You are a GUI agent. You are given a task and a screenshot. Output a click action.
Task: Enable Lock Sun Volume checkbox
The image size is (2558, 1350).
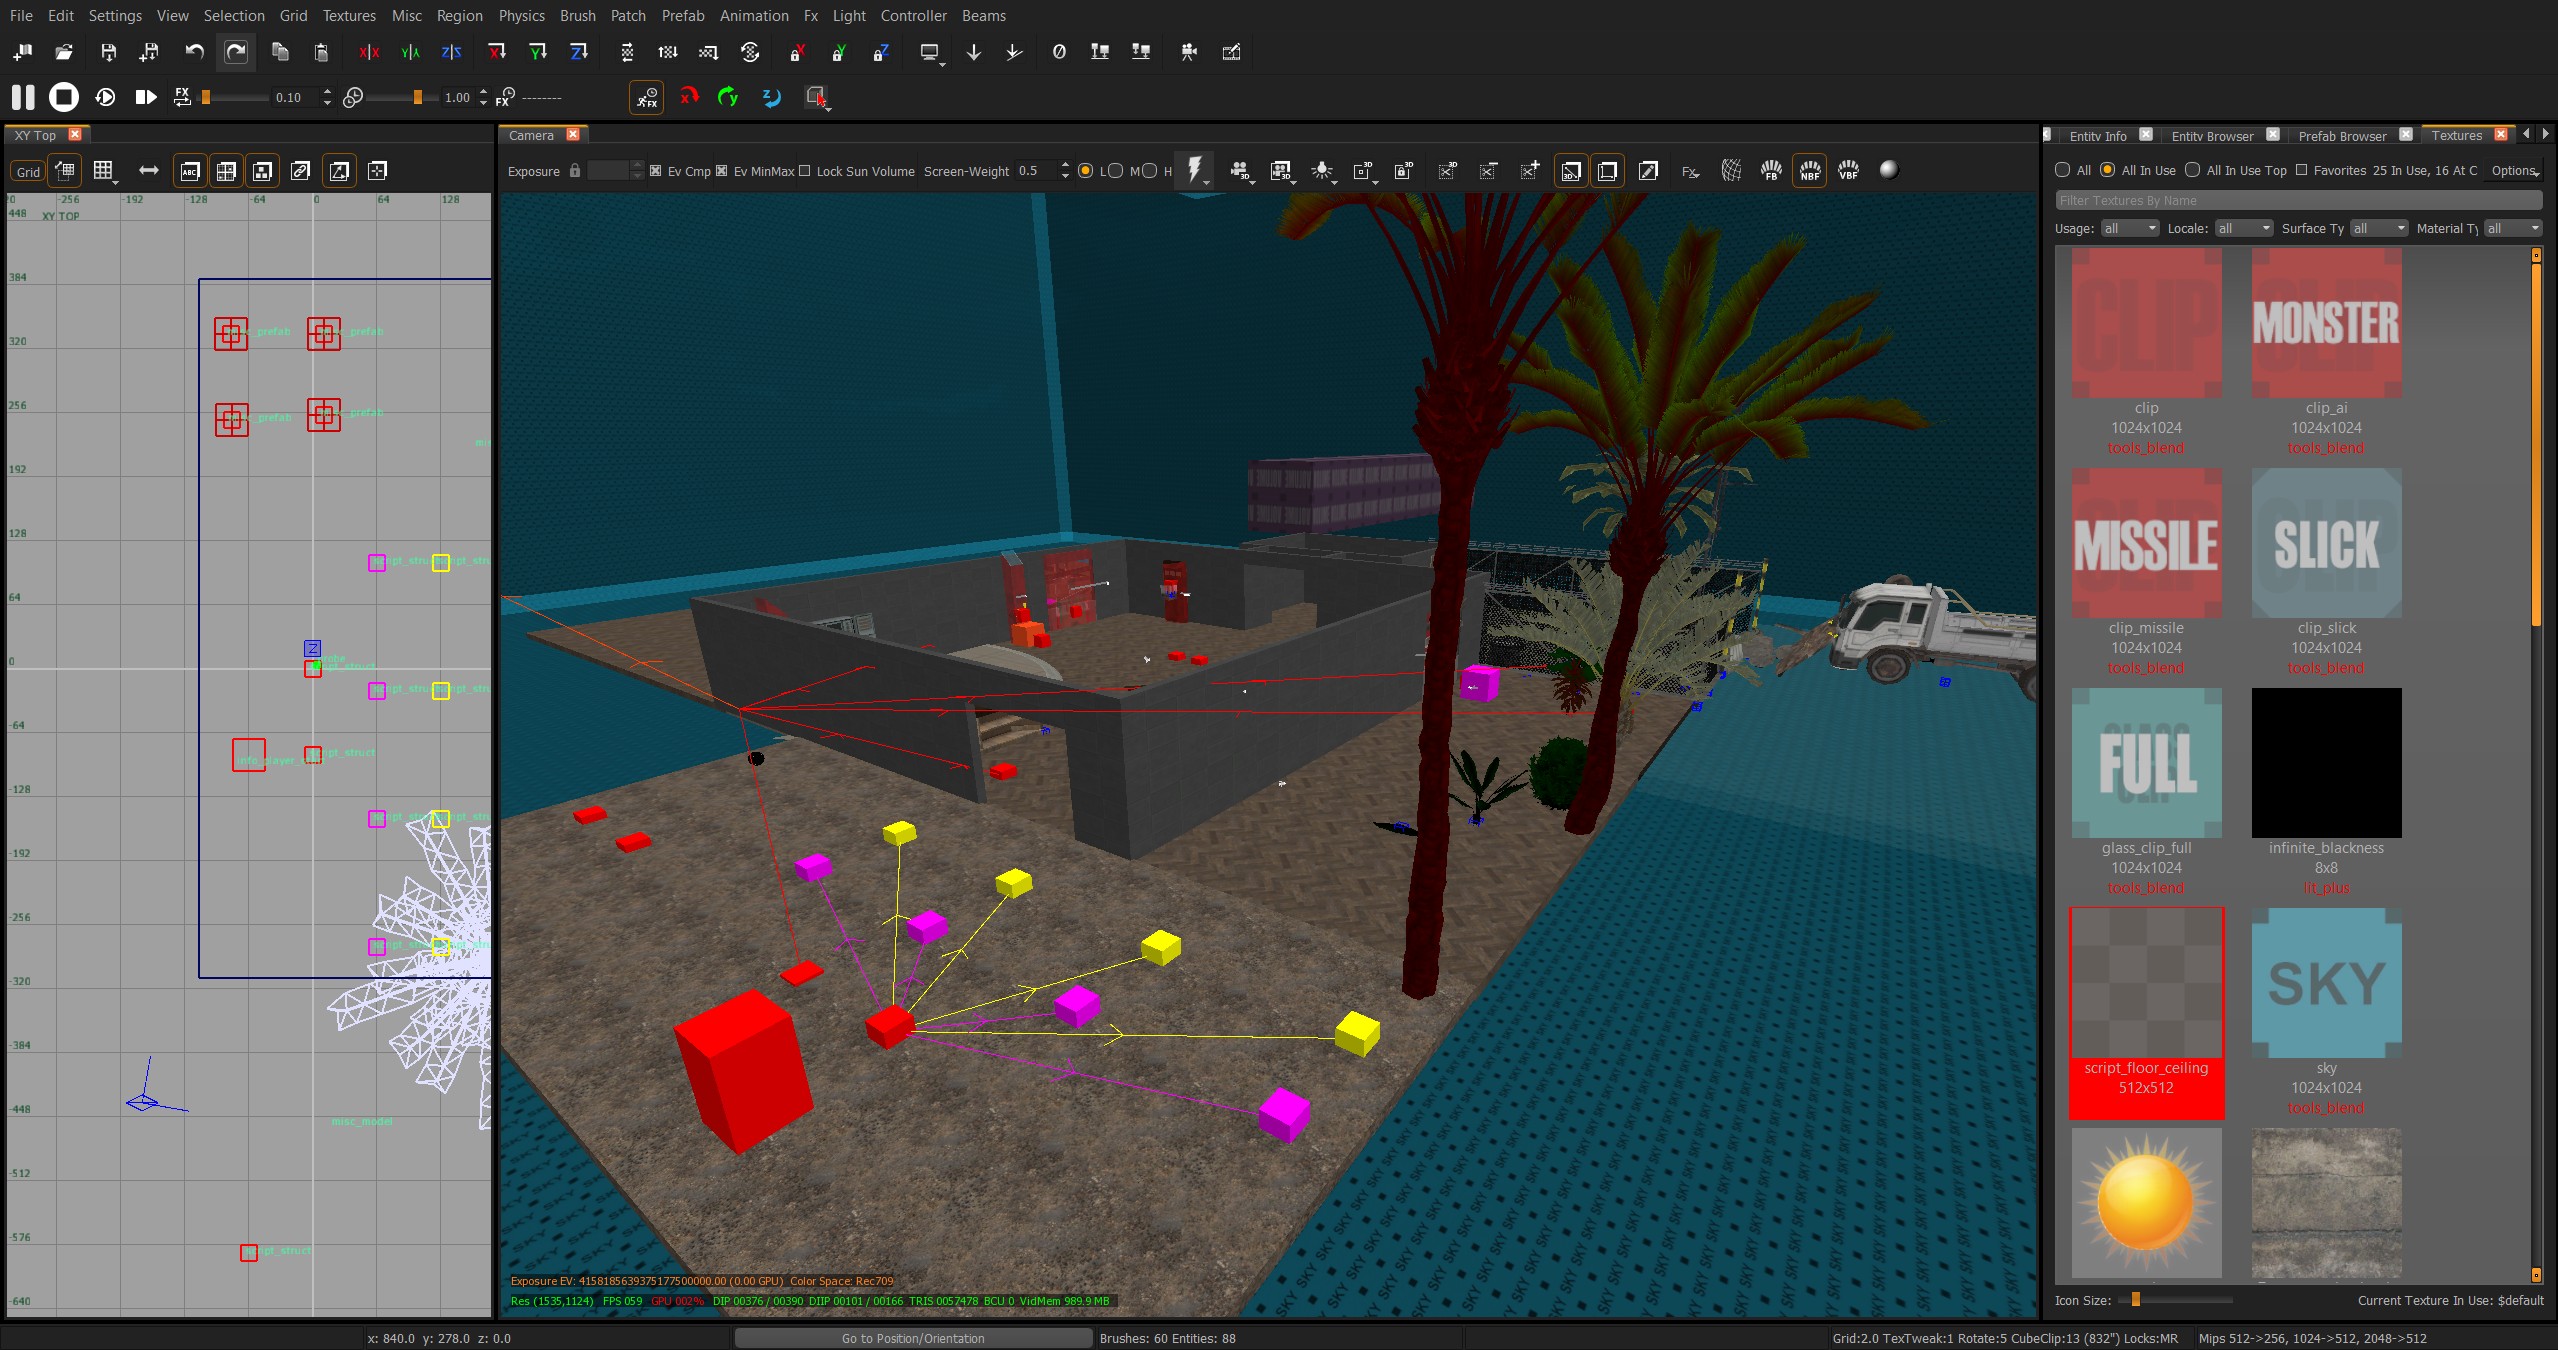click(805, 171)
